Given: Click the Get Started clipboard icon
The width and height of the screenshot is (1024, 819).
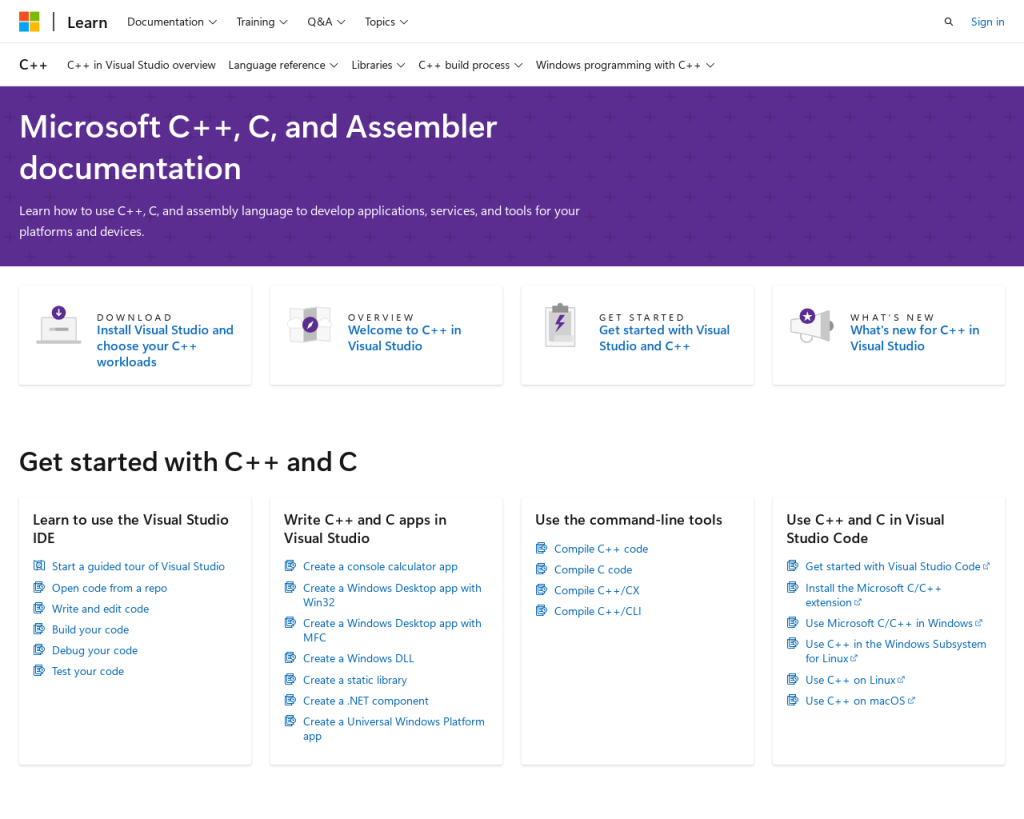Looking at the screenshot, I should [560, 325].
